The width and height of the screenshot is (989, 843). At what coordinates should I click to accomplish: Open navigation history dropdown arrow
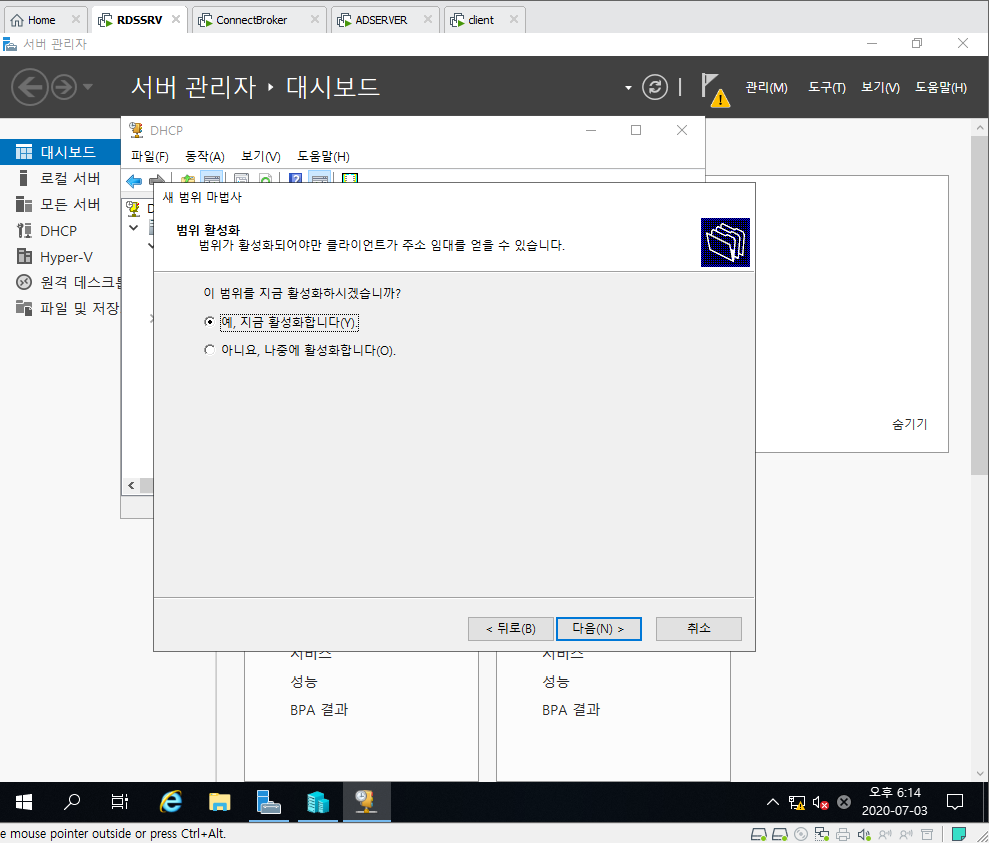(88, 86)
